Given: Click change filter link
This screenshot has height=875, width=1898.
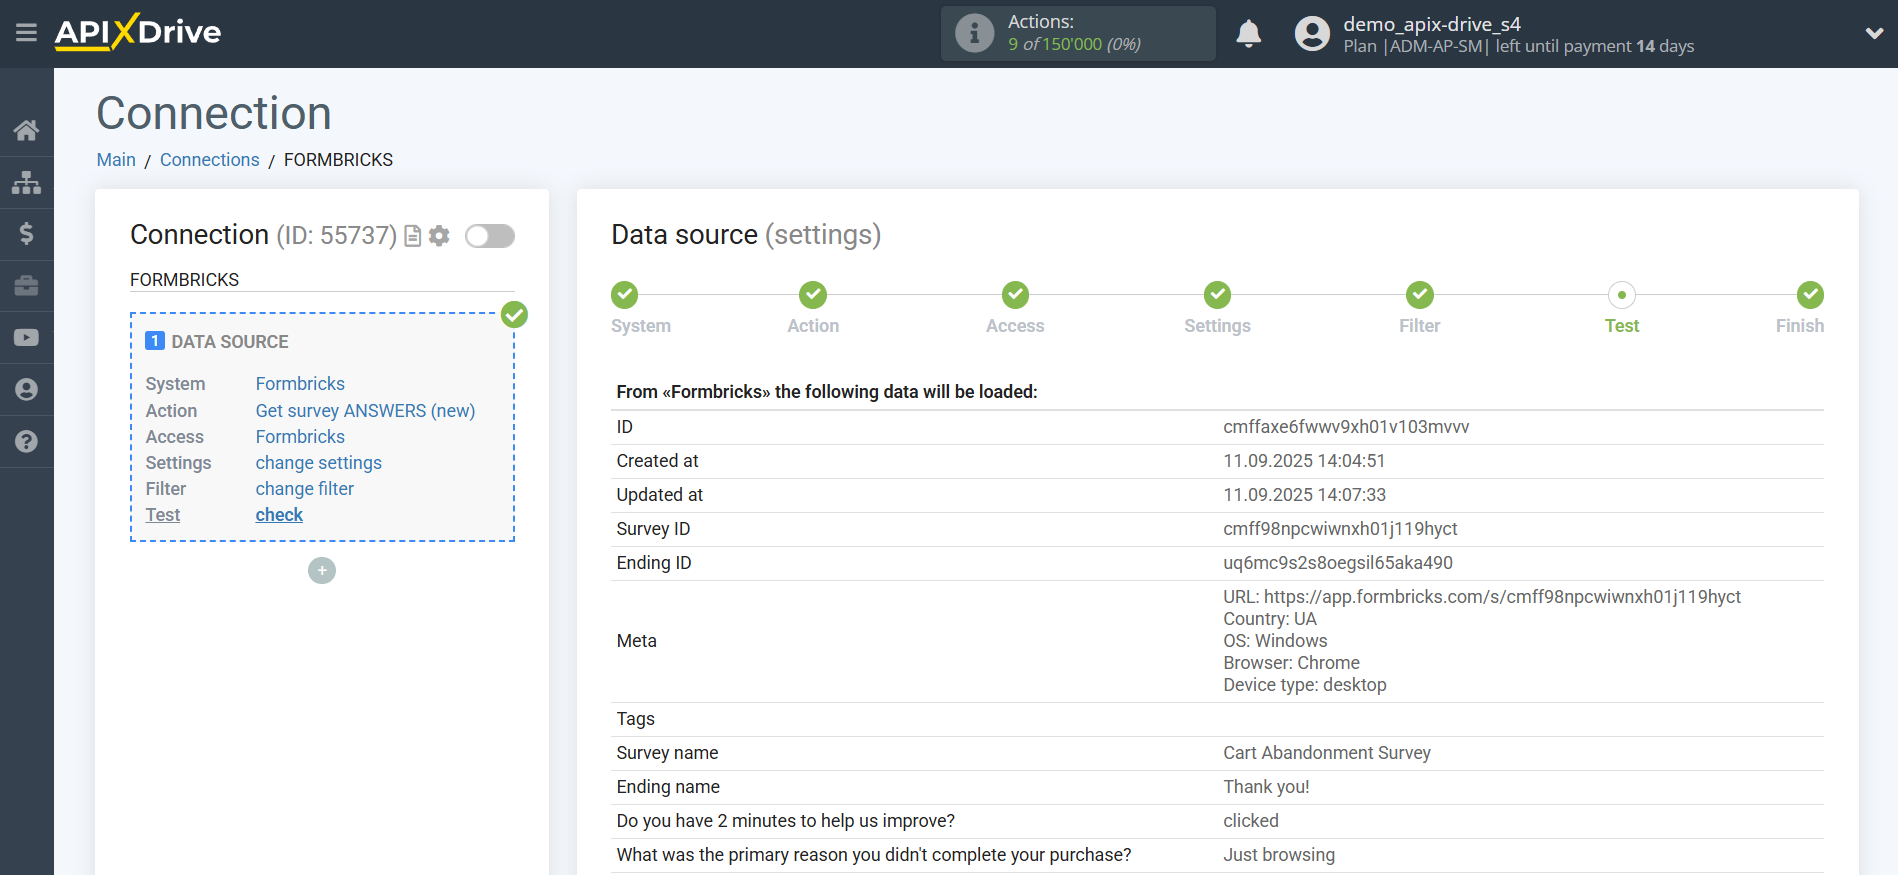Looking at the screenshot, I should coord(304,489).
